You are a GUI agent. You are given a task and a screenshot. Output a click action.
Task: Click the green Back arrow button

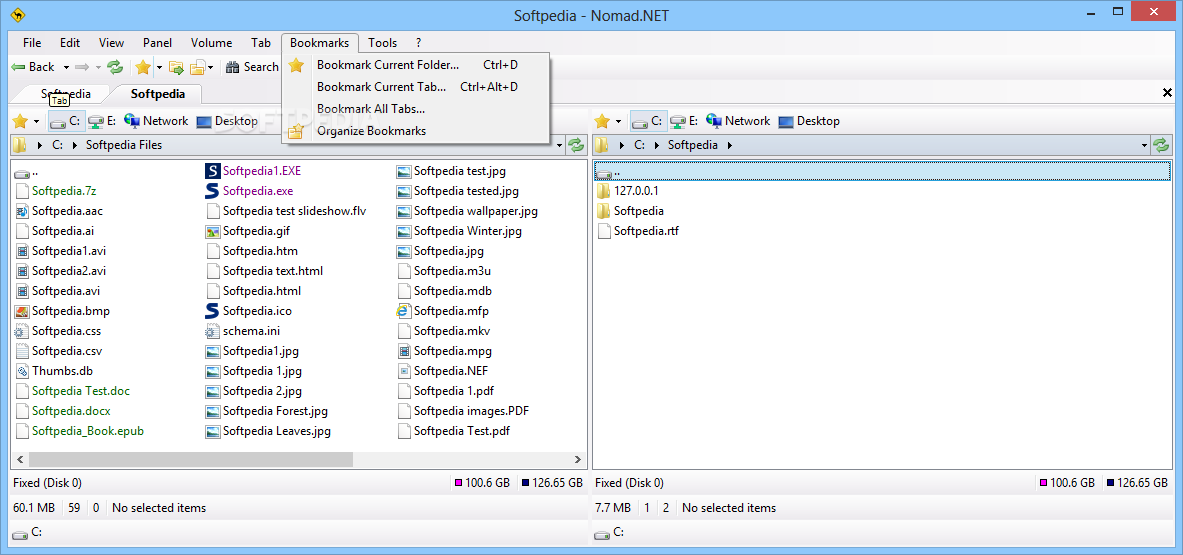point(32,67)
